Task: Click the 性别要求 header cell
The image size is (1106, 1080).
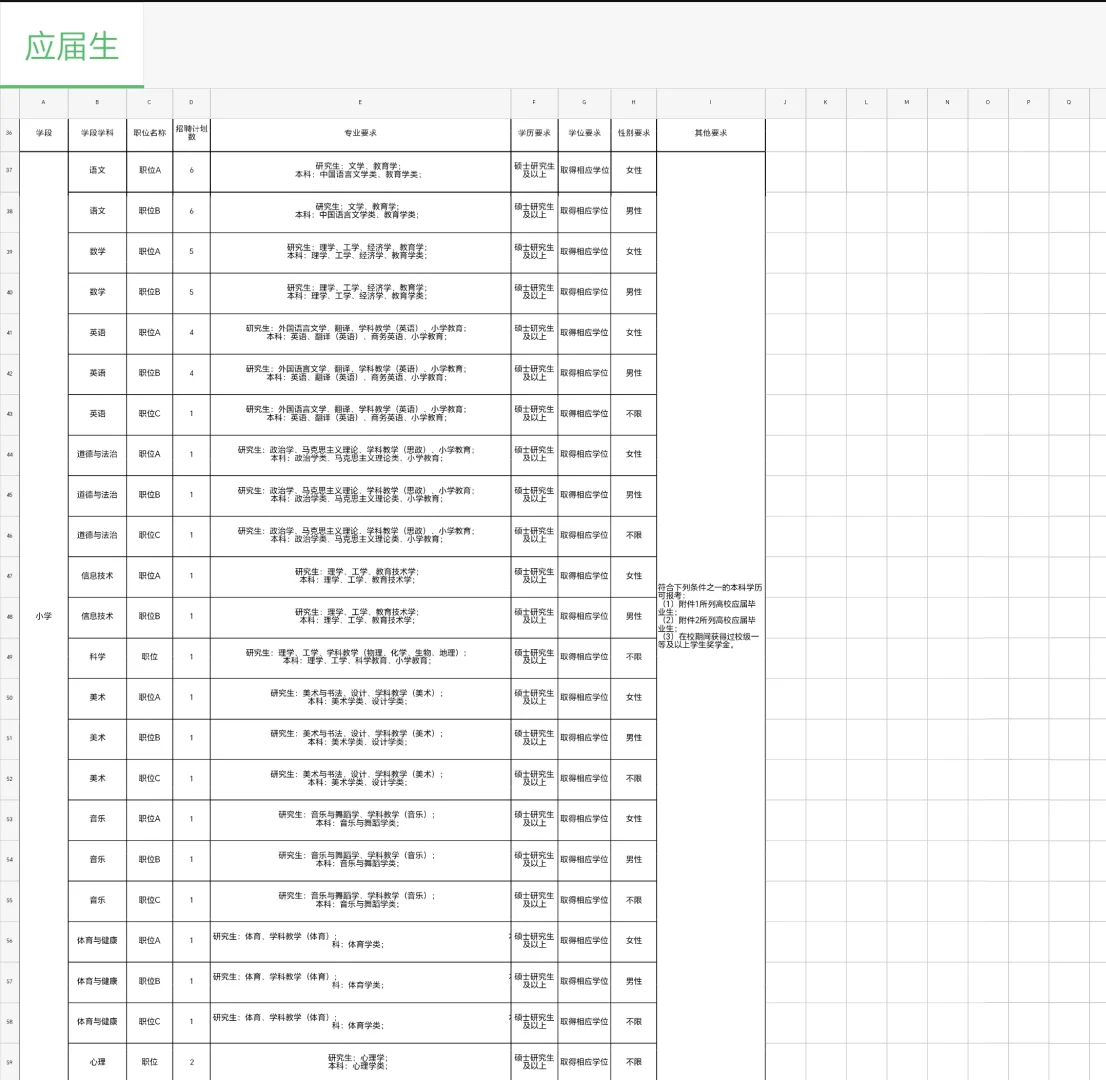Action: [633, 131]
